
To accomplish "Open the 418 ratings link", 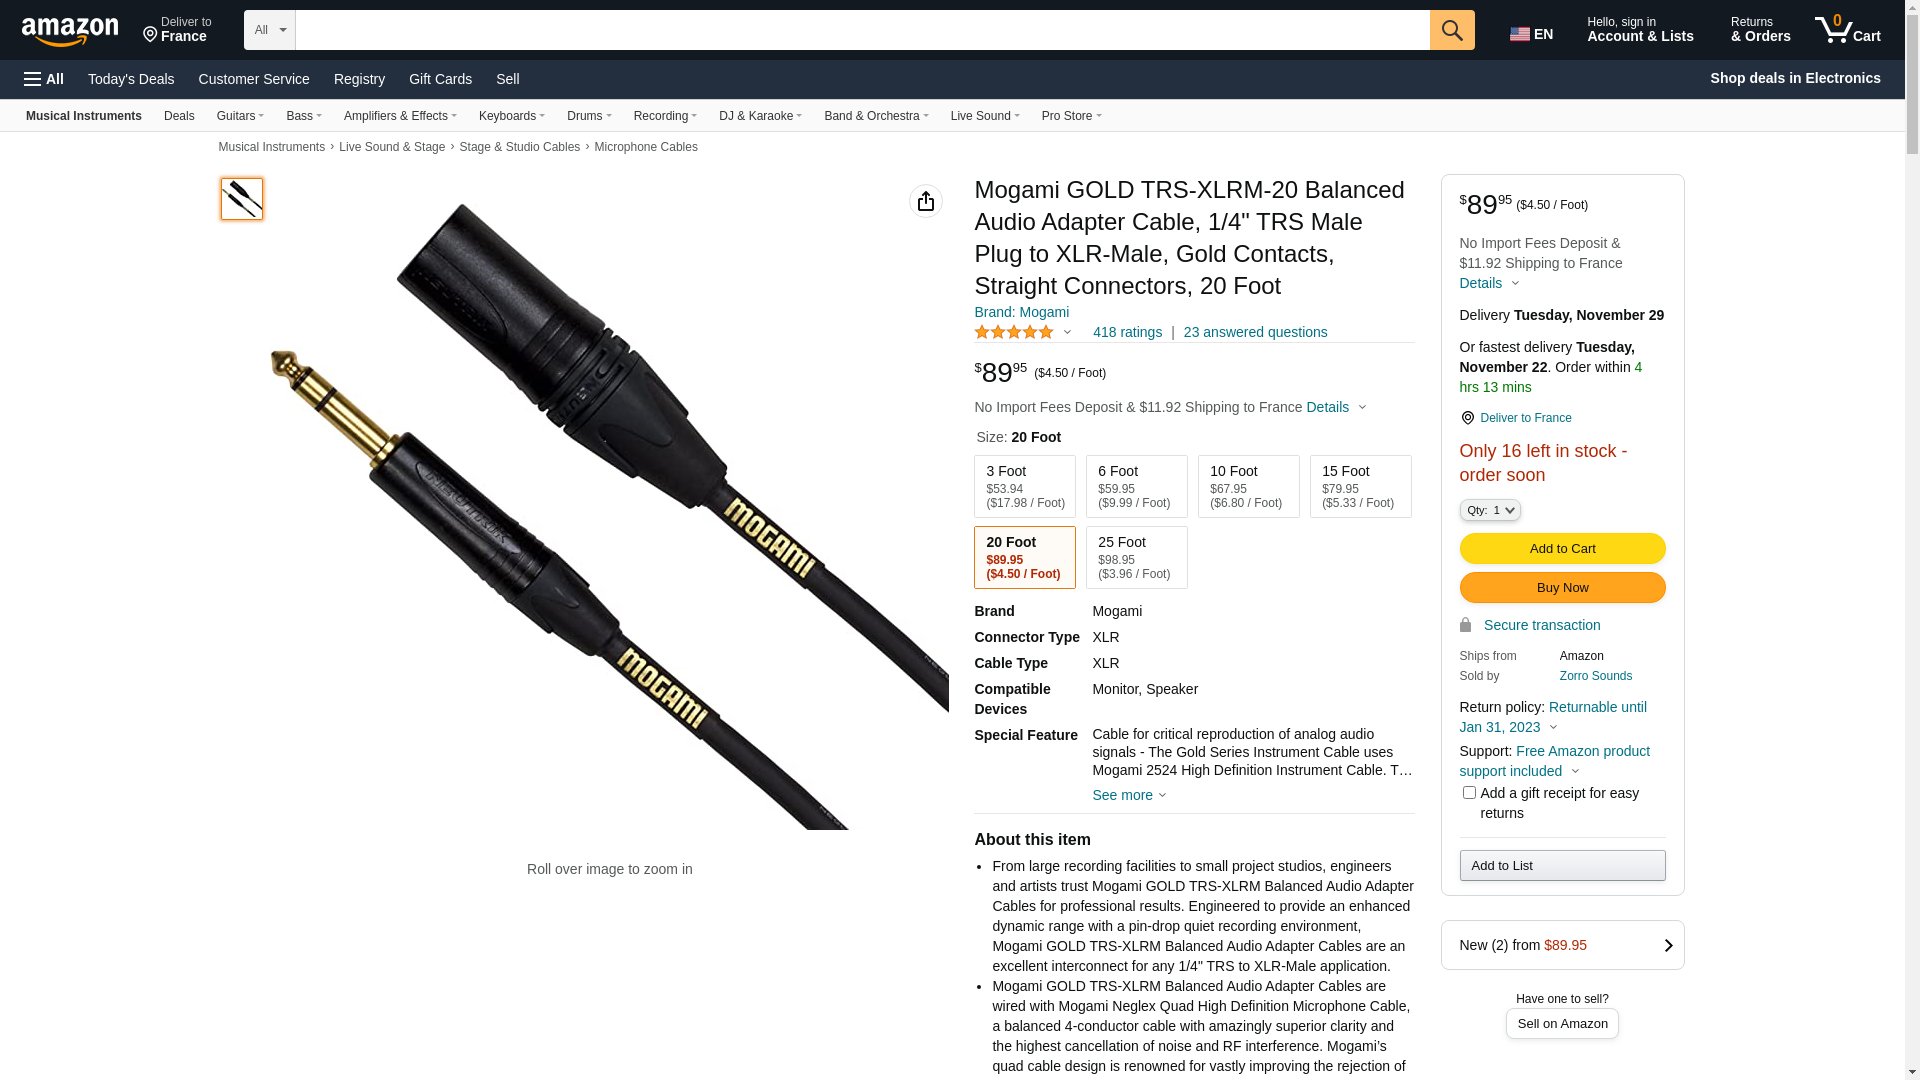I will 1127,332.
